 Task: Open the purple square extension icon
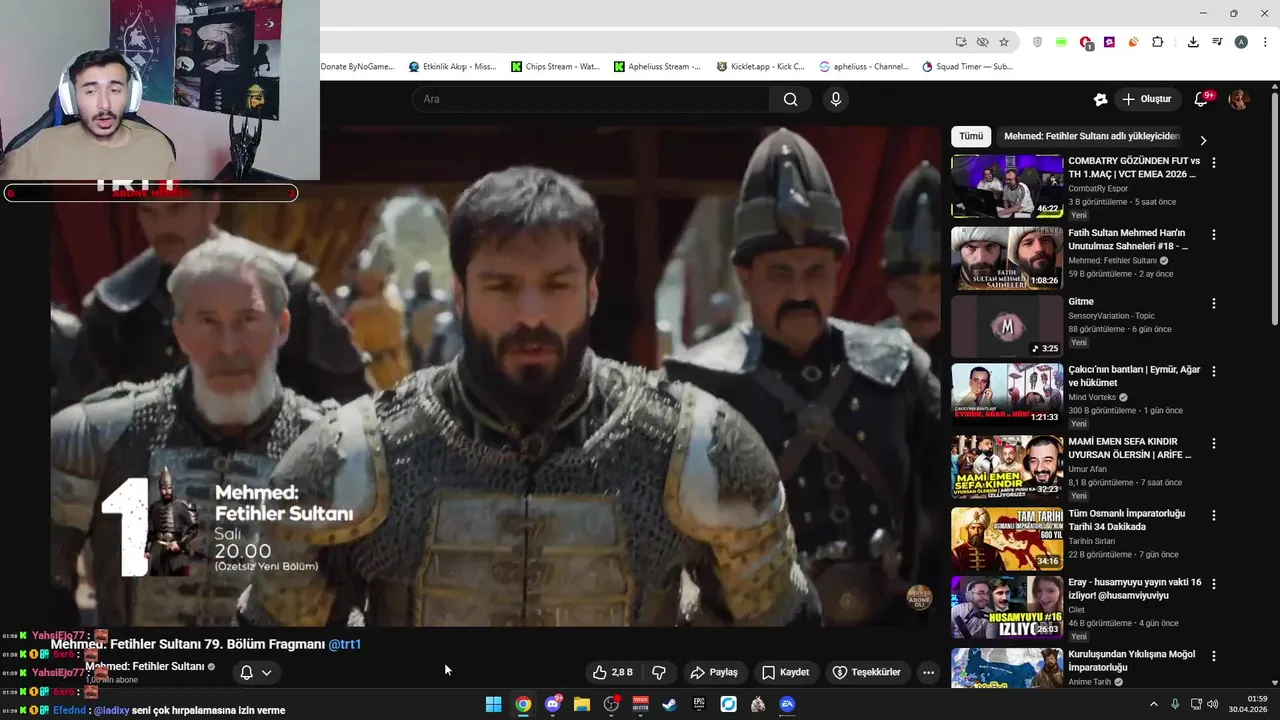click(1109, 42)
